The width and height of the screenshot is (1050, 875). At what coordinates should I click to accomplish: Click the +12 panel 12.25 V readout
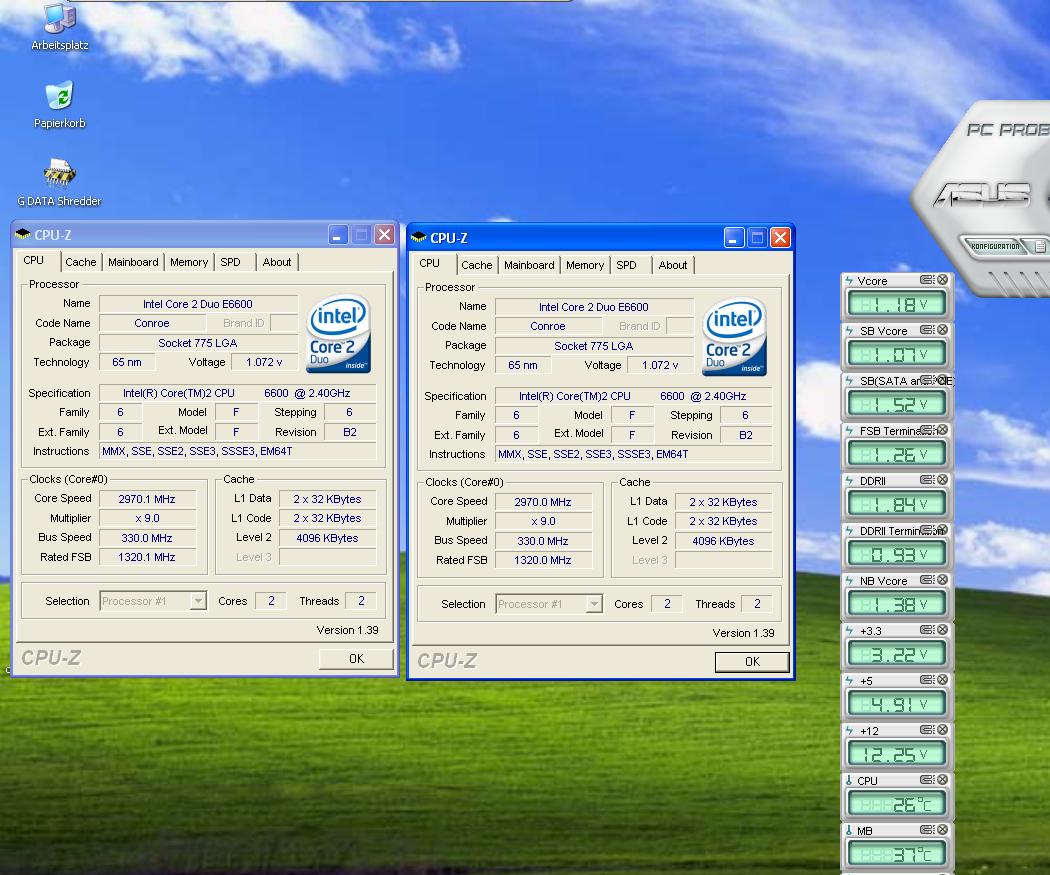[897, 754]
